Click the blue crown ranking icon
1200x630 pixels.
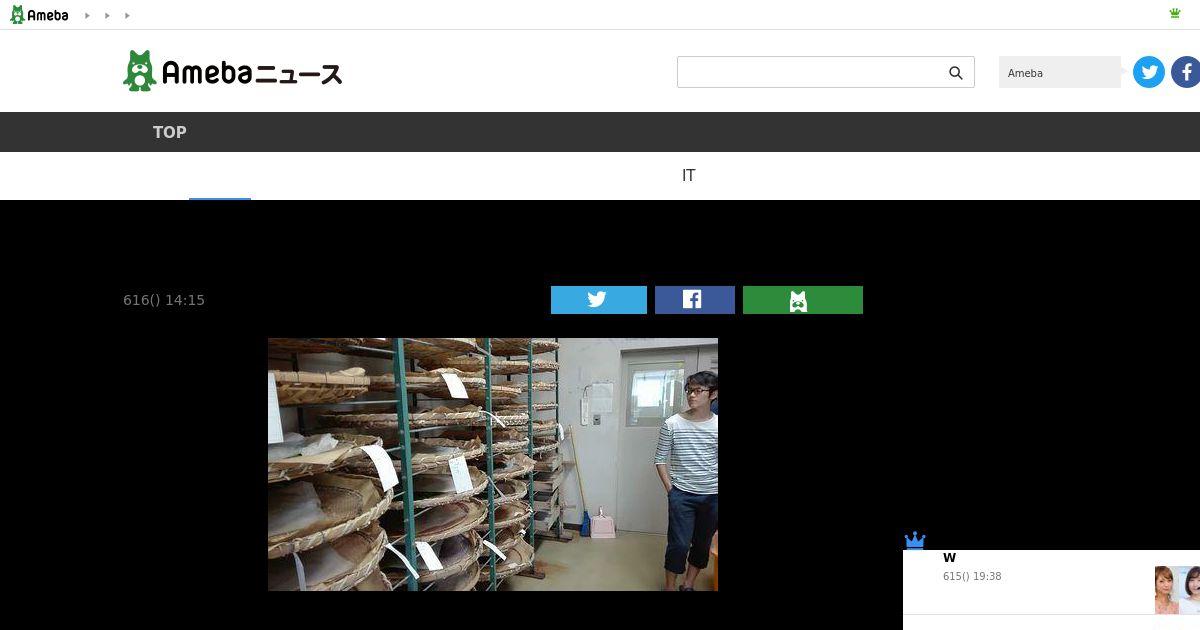pos(915,540)
